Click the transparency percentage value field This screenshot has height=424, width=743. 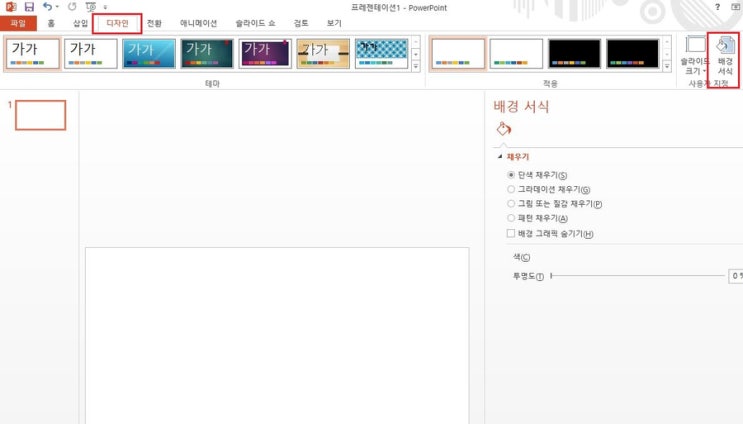click(x=736, y=276)
